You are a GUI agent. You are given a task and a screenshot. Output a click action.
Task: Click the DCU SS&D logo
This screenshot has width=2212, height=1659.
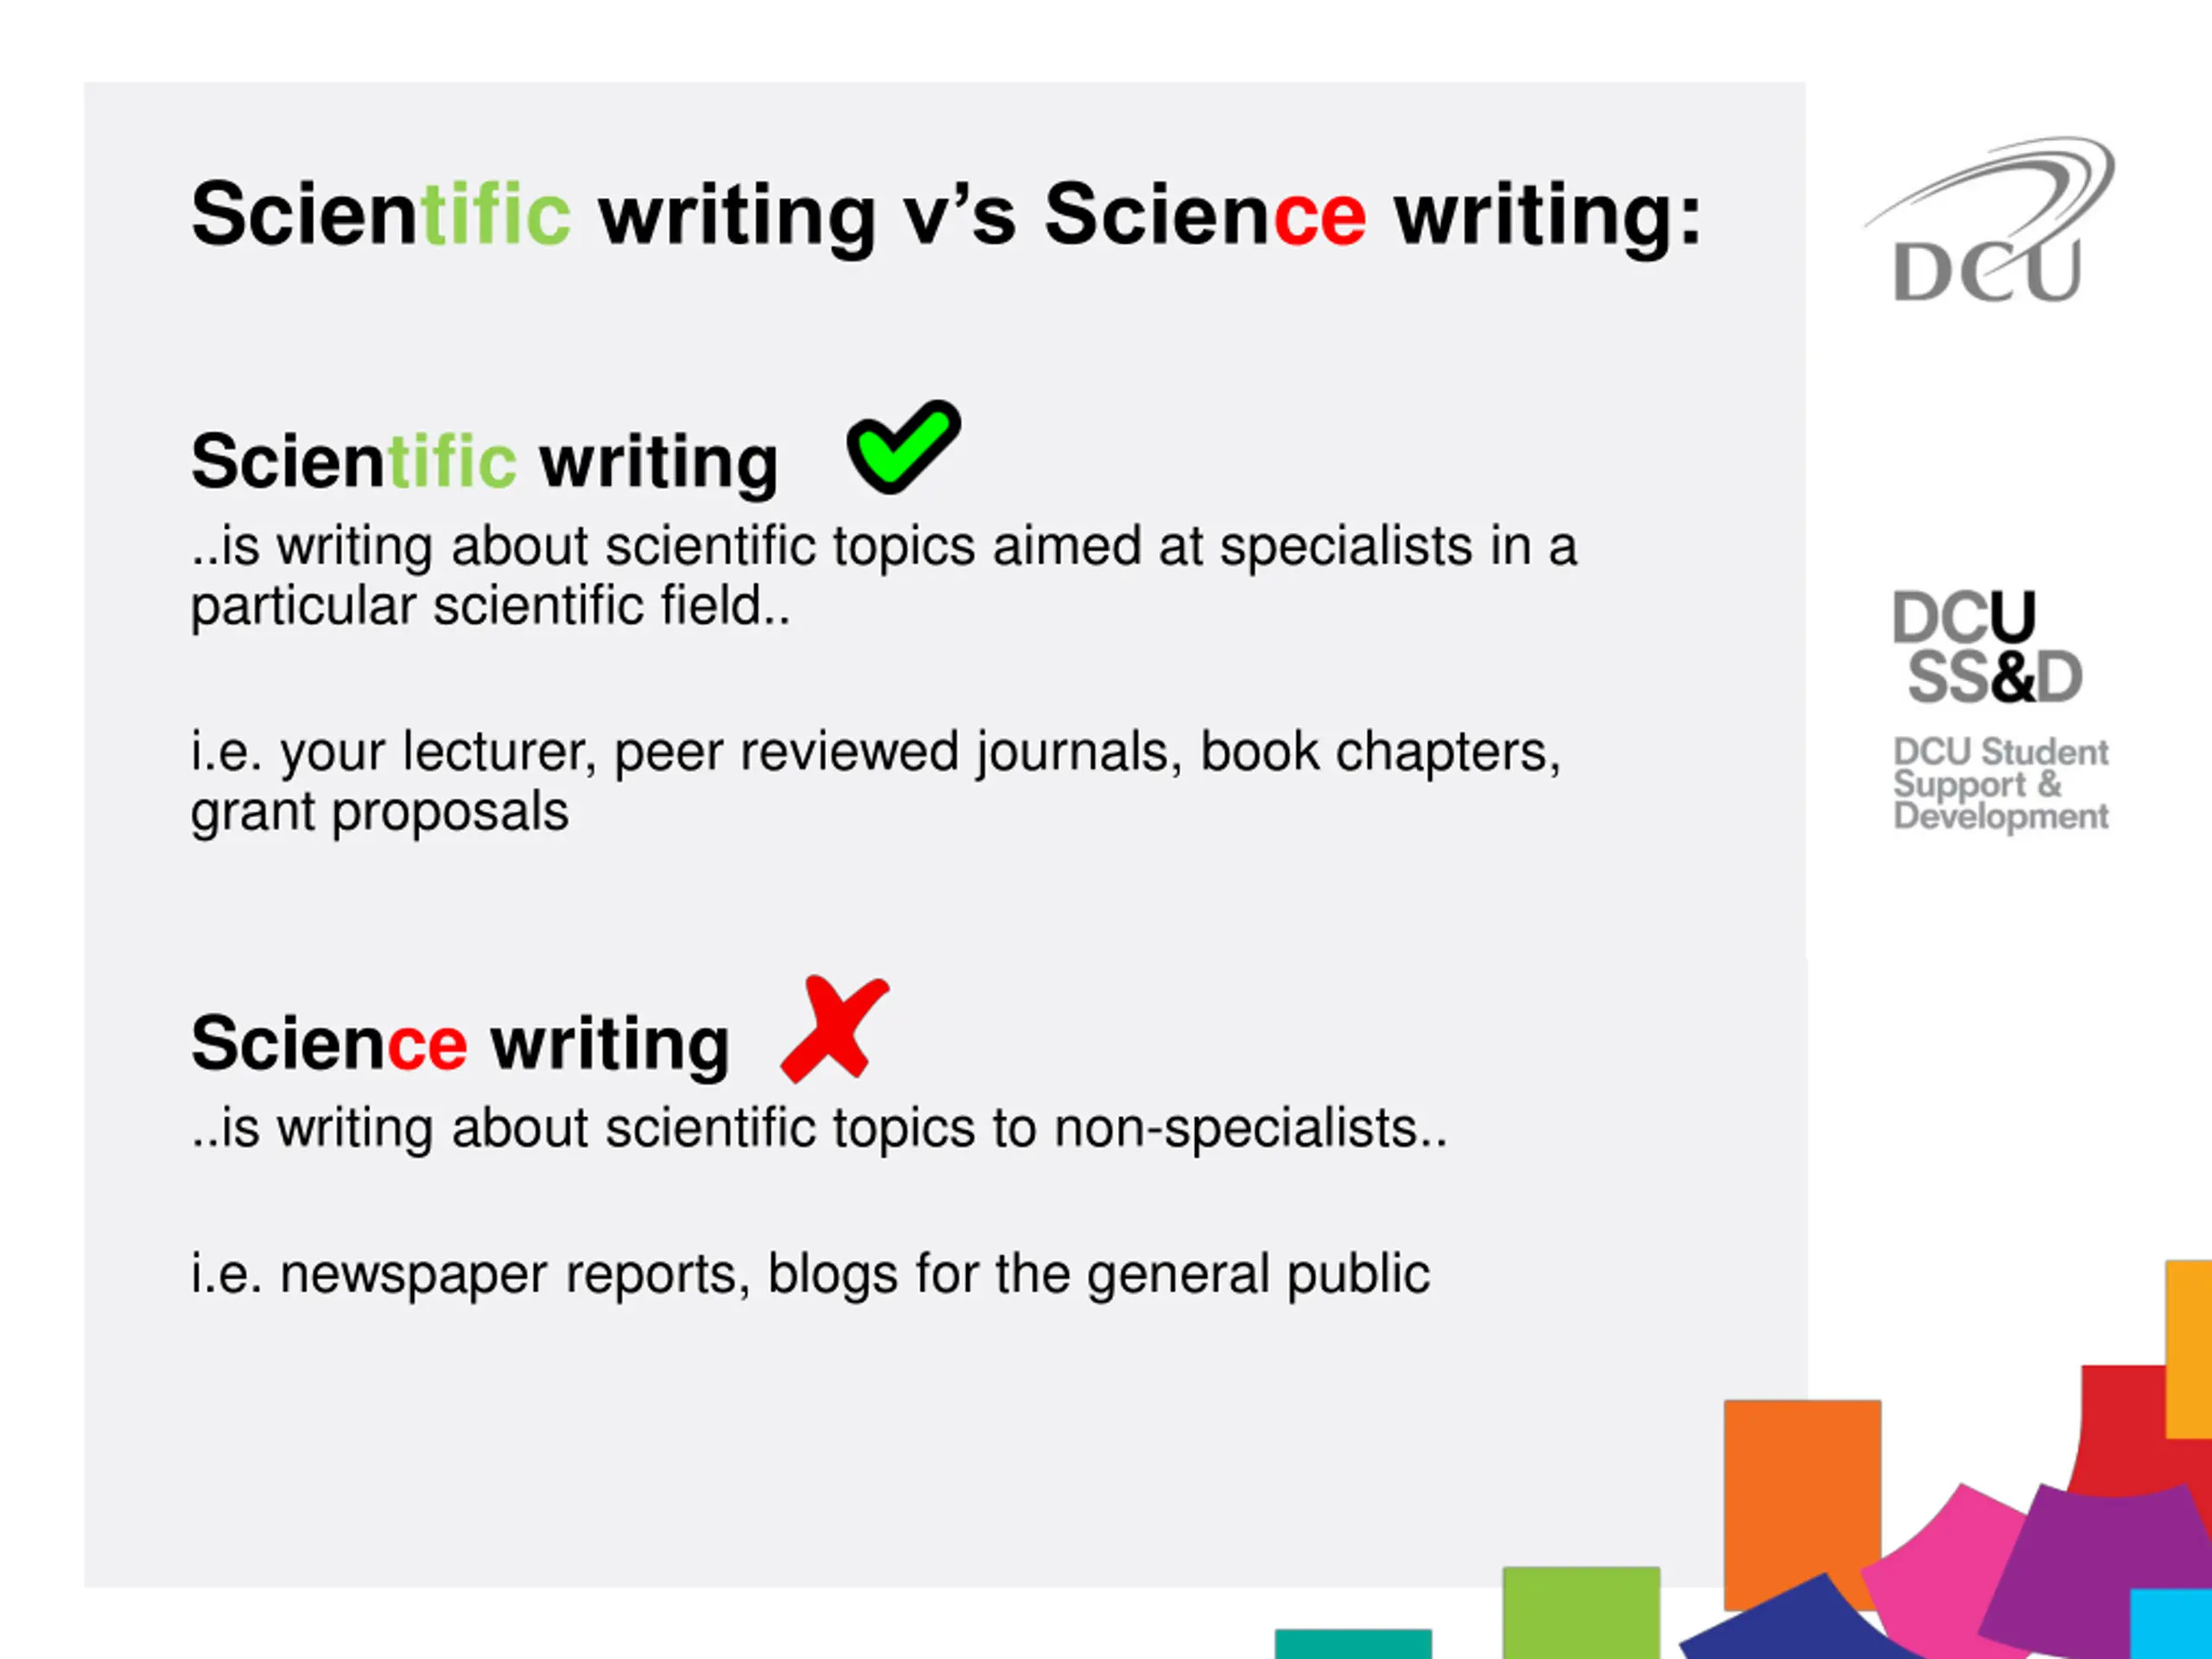1987,647
